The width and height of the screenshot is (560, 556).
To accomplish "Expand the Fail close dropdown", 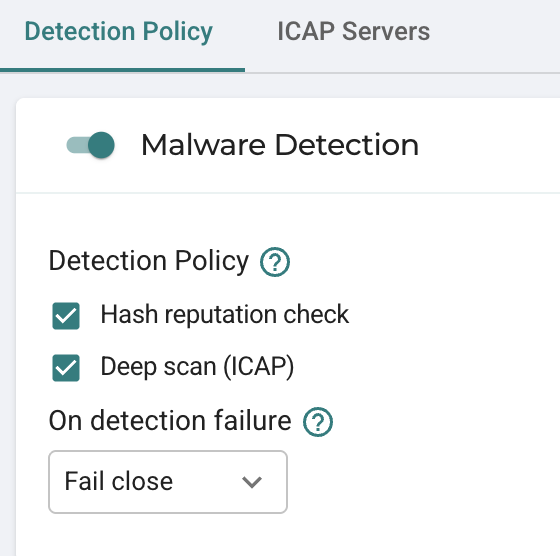I will click(x=168, y=482).
